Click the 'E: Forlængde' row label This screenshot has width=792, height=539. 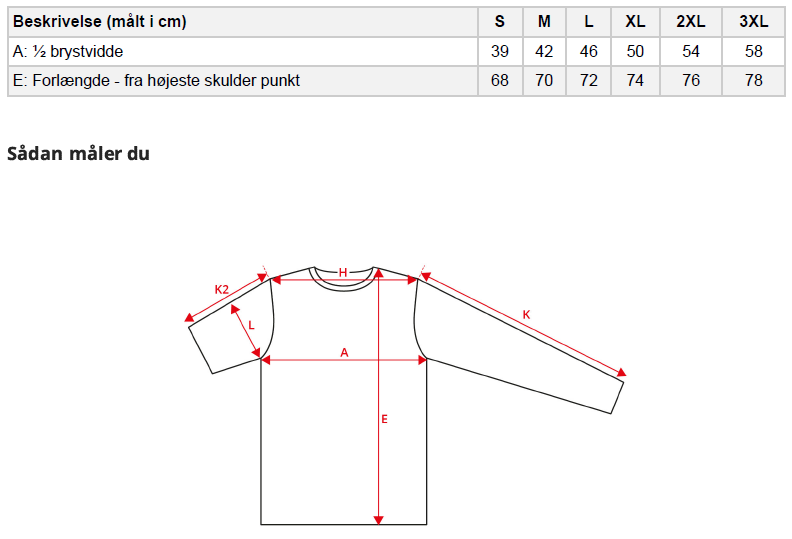click(x=157, y=81)
